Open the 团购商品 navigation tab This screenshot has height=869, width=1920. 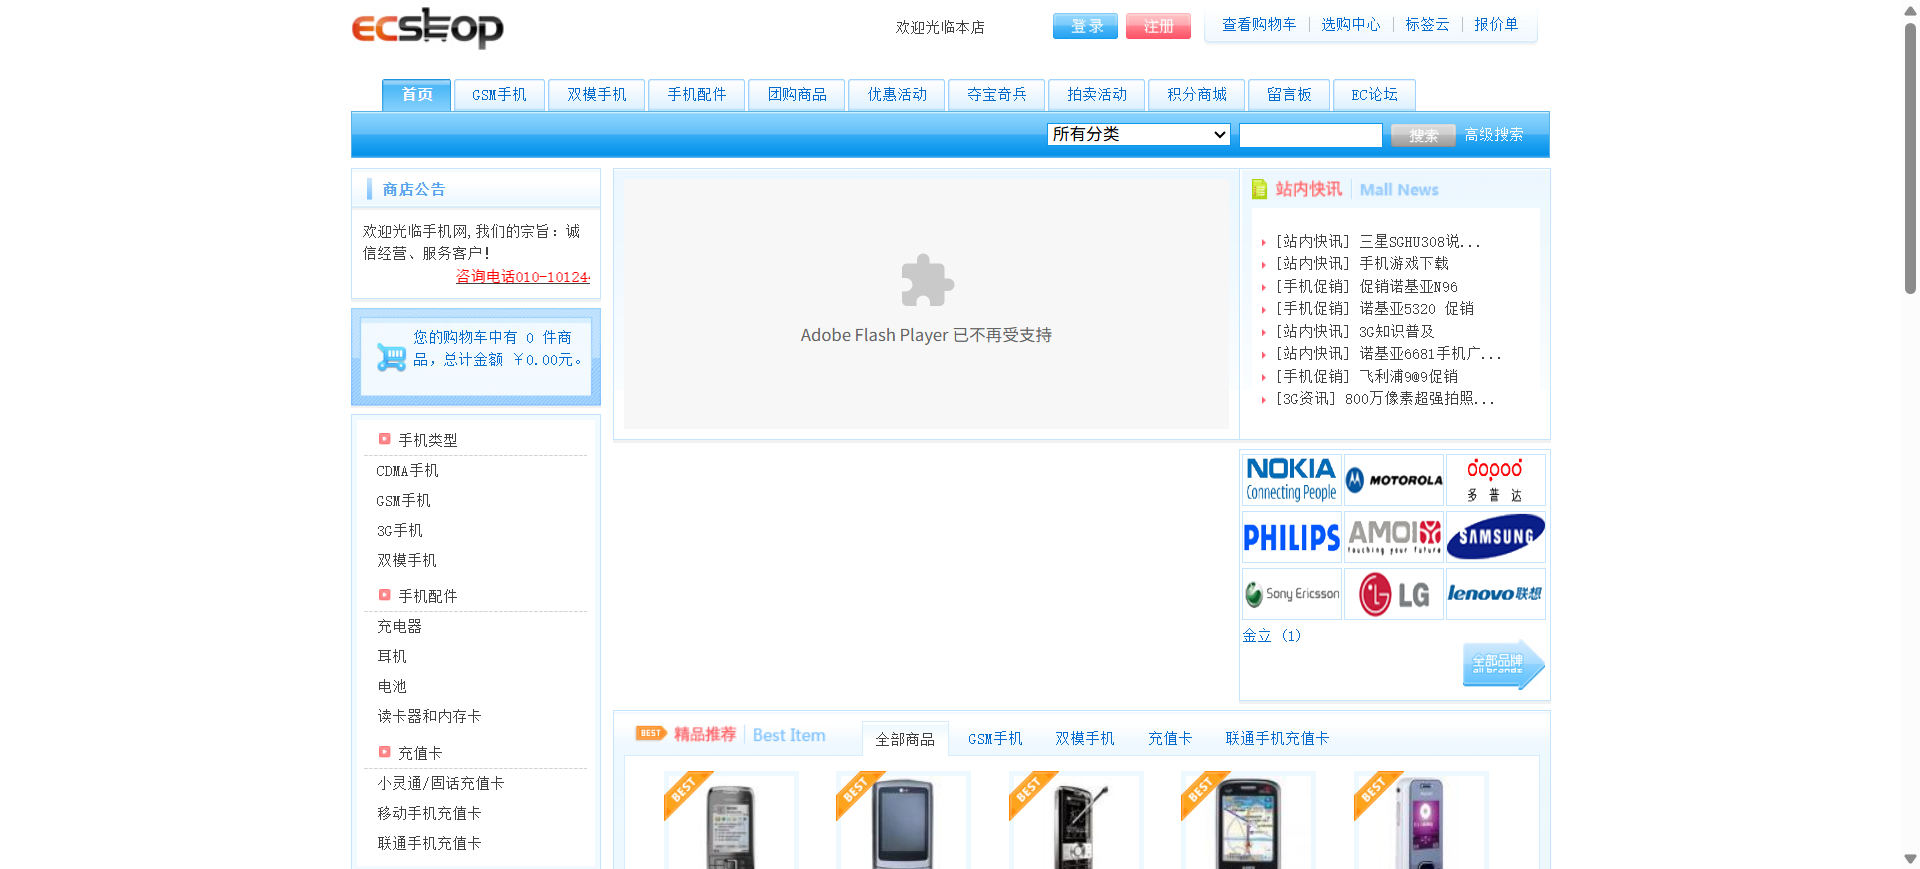coord(797,95)
